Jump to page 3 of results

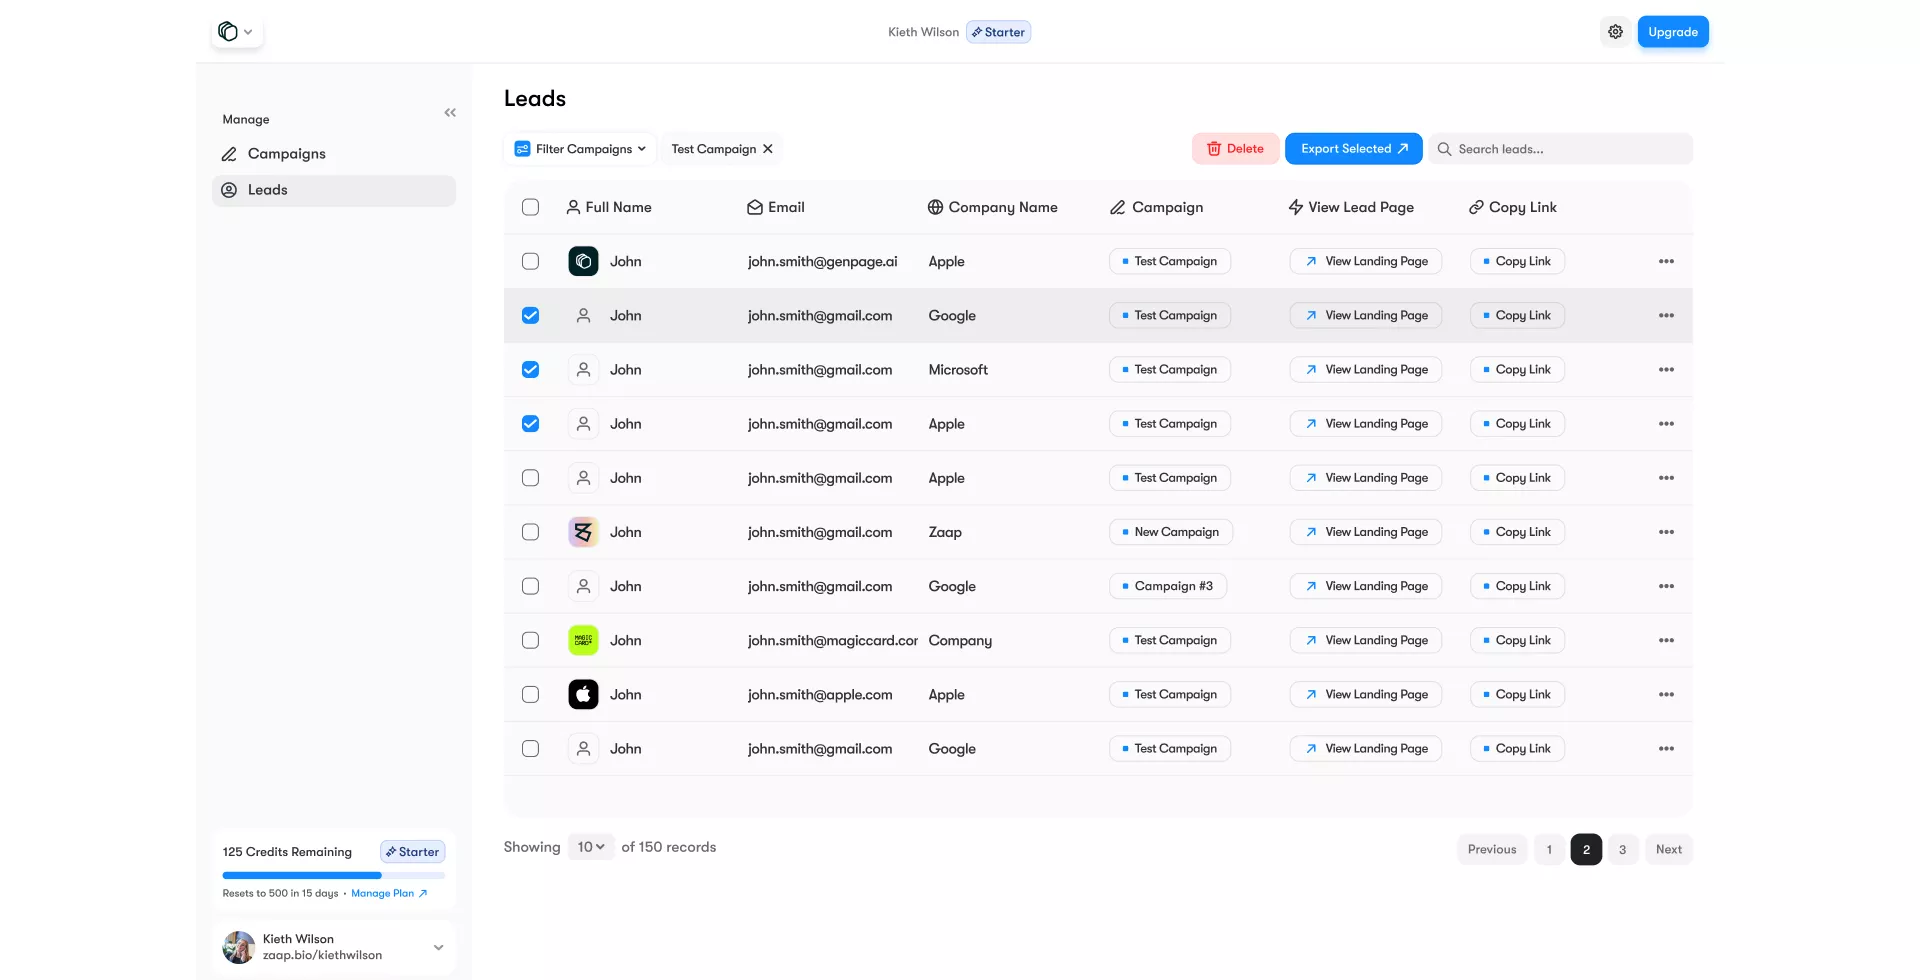click(1622, 849)
